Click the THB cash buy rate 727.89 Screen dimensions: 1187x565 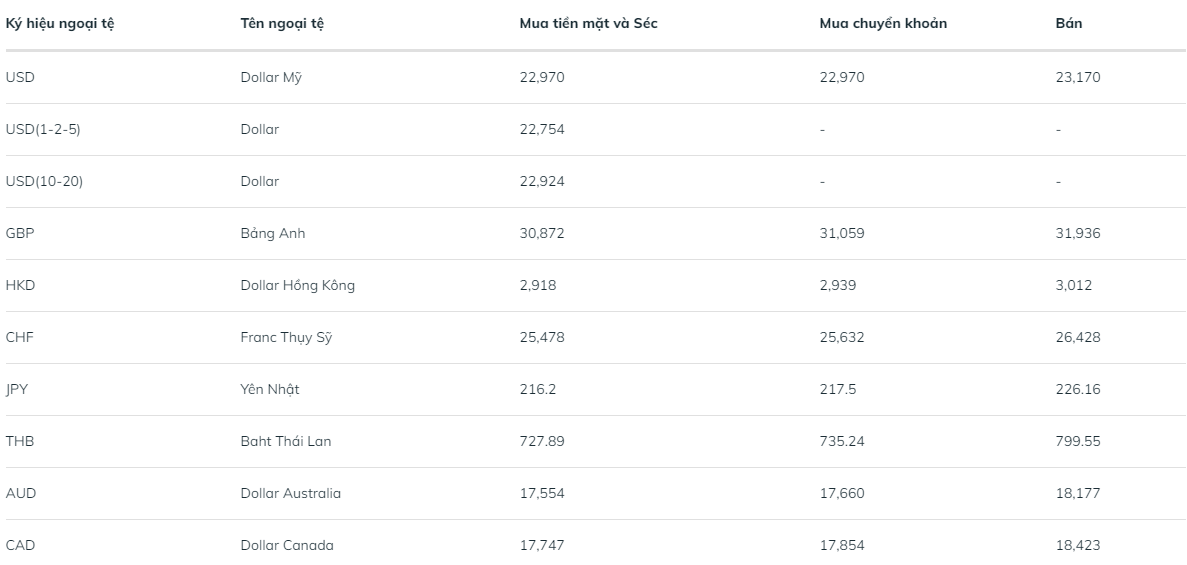click(x=542, y=441)
